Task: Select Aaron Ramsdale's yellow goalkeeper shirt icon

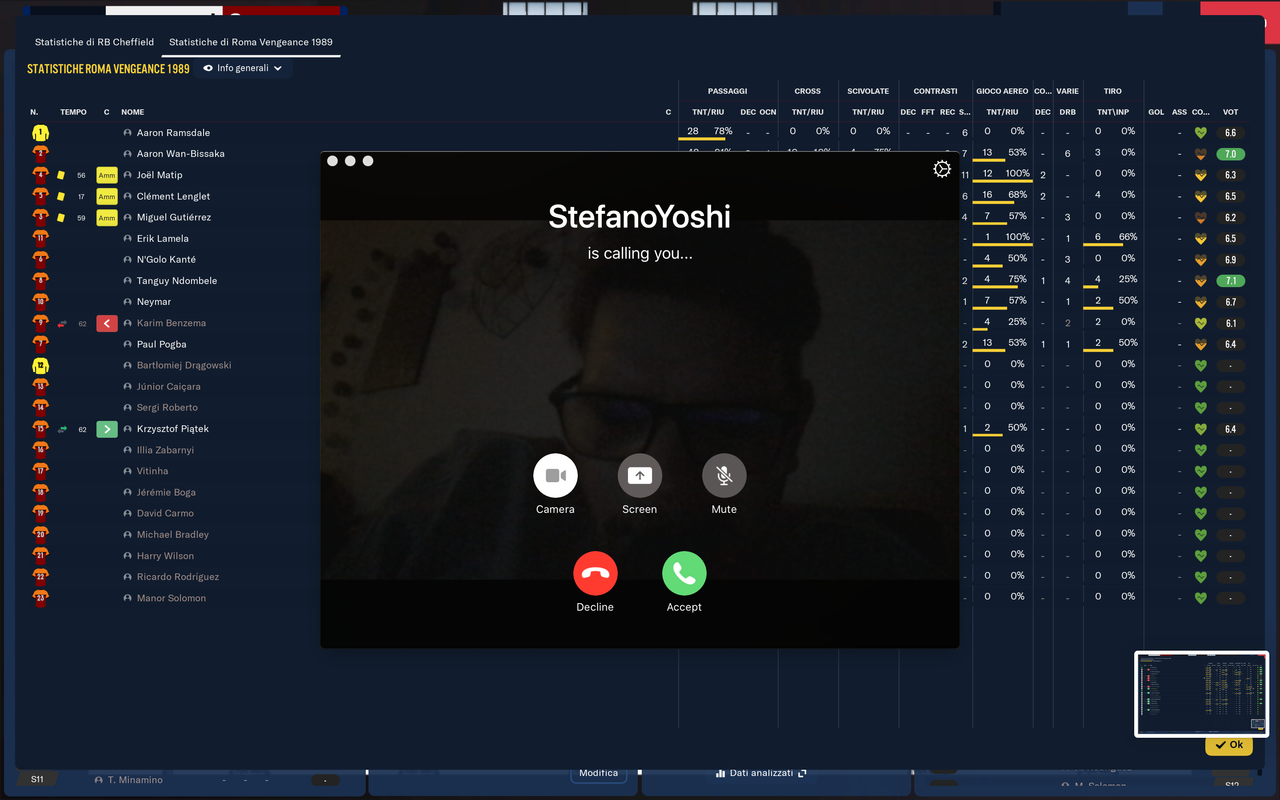Action: (40, 132)
